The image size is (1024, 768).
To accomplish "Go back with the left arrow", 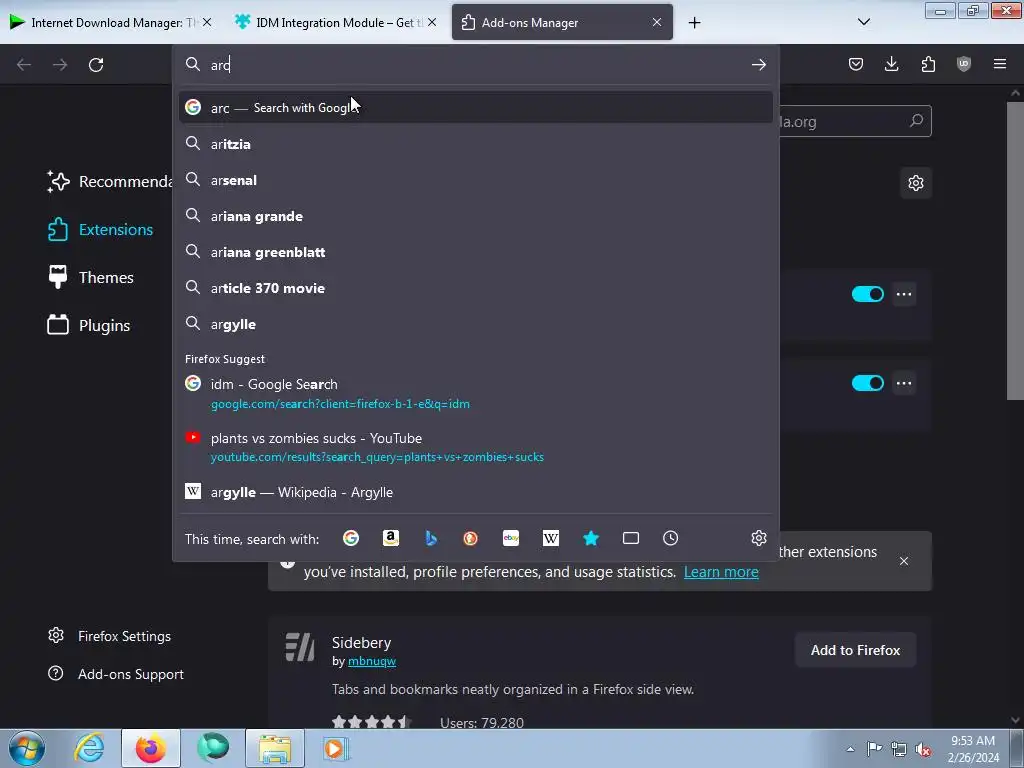I will (24, 65).
